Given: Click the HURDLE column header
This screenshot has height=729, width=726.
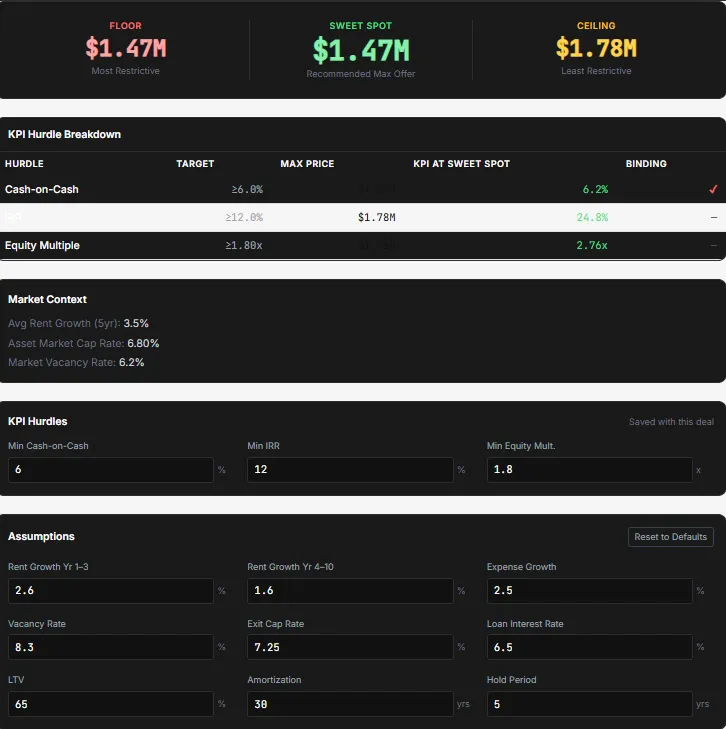Looking at the screenshot, I should pos(24,164).
